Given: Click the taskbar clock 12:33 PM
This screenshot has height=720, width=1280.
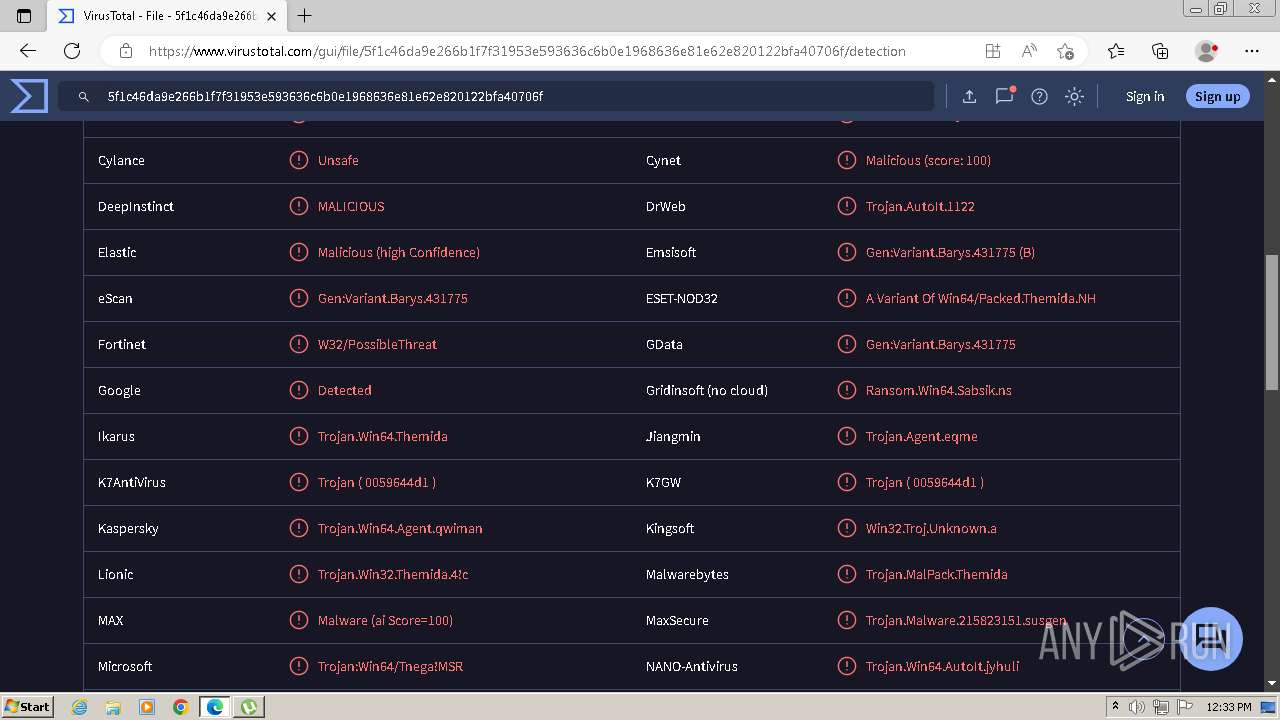Looking at the screenshot, I should 1229,707.
